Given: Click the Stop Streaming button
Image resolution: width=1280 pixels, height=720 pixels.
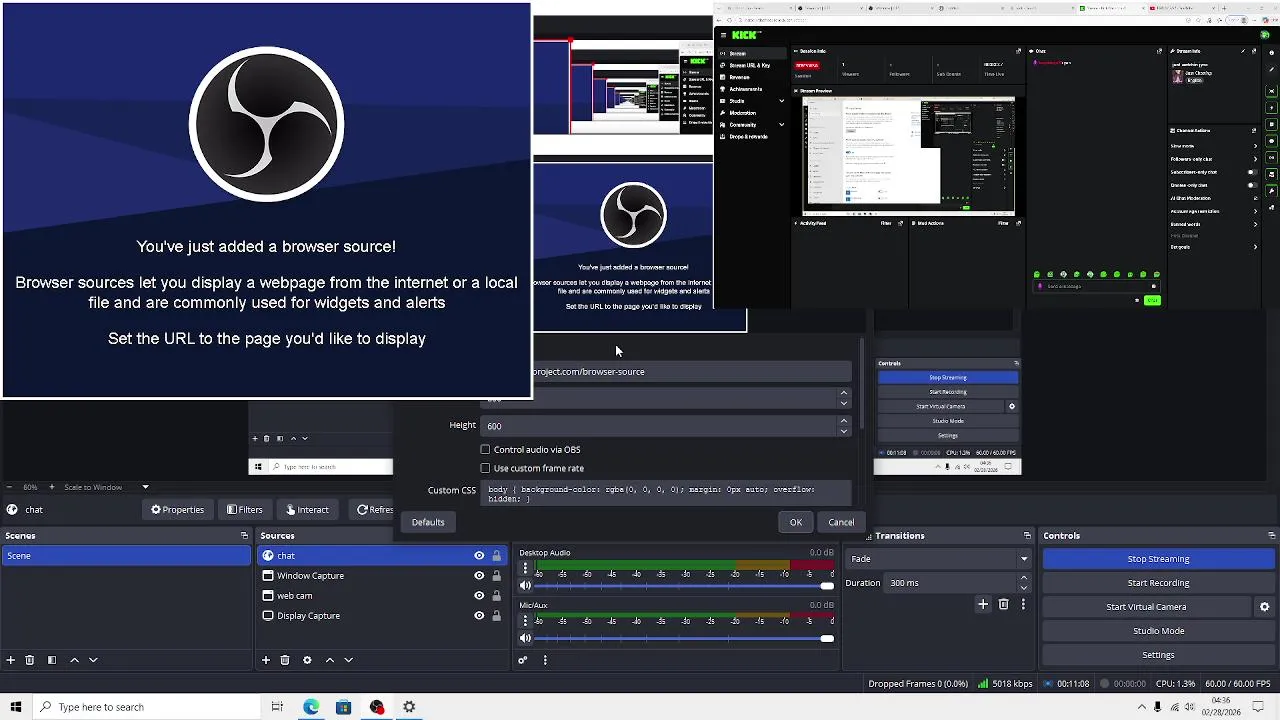Looking at the screenshot, I should point(1158,559).
